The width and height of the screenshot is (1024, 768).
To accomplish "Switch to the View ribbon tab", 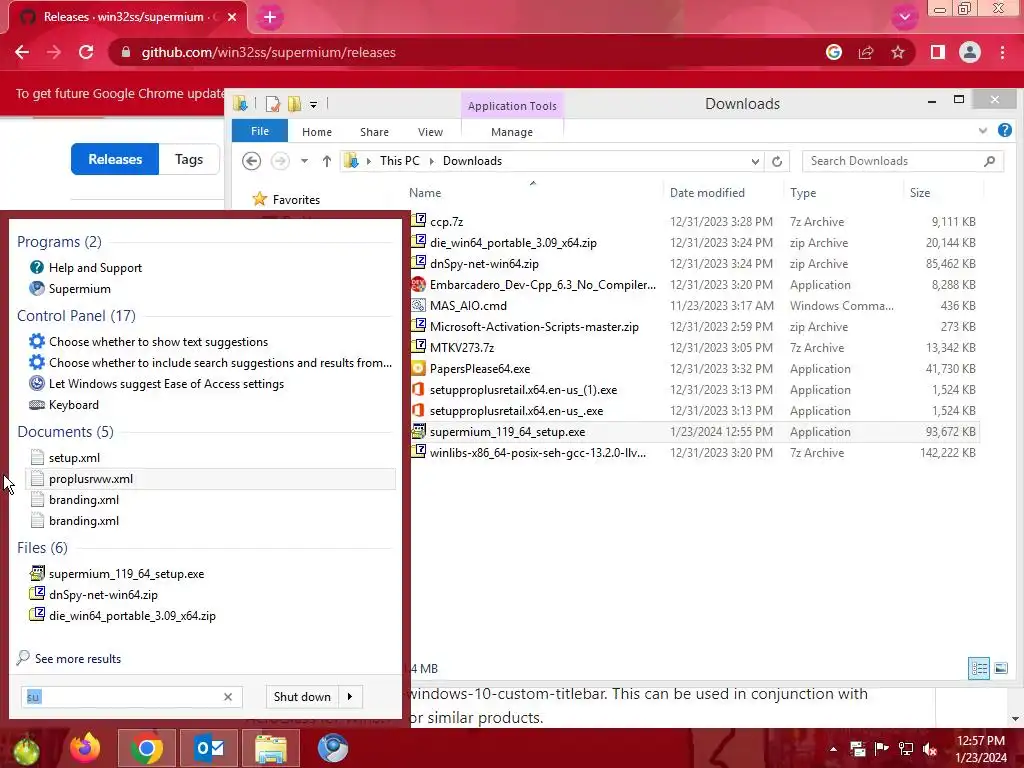I will click(430, 132).
